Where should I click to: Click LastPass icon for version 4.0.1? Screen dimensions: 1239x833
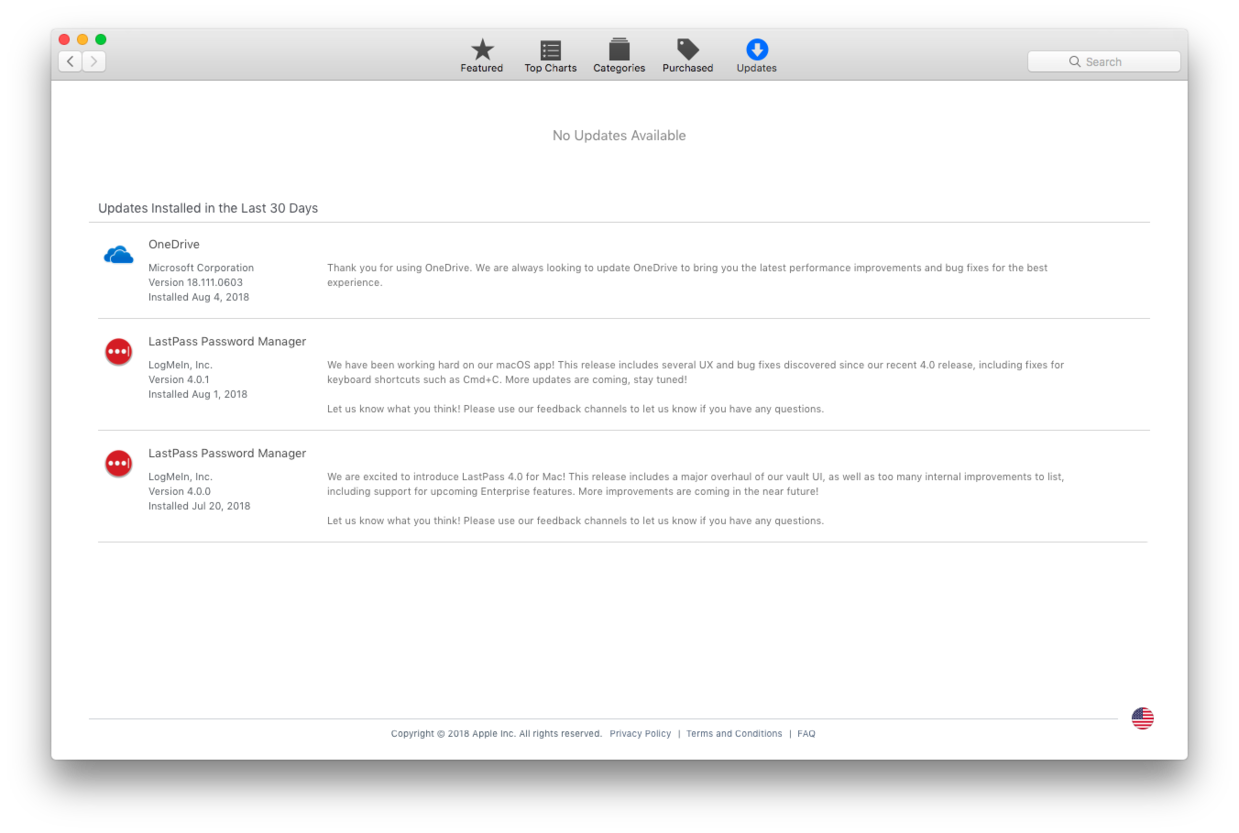pyautogui.click(x=119, y=352)
